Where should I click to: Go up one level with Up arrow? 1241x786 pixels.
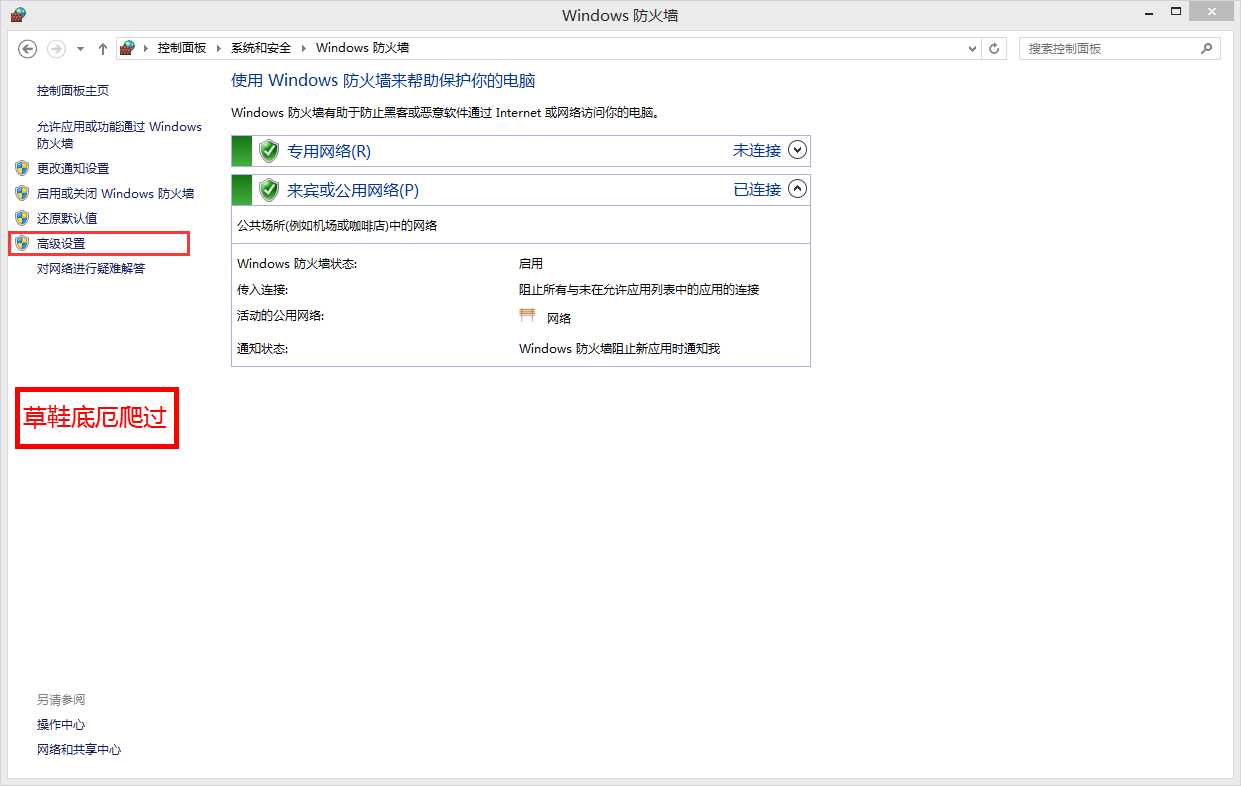pyautogui.click(x=102, y=48)
